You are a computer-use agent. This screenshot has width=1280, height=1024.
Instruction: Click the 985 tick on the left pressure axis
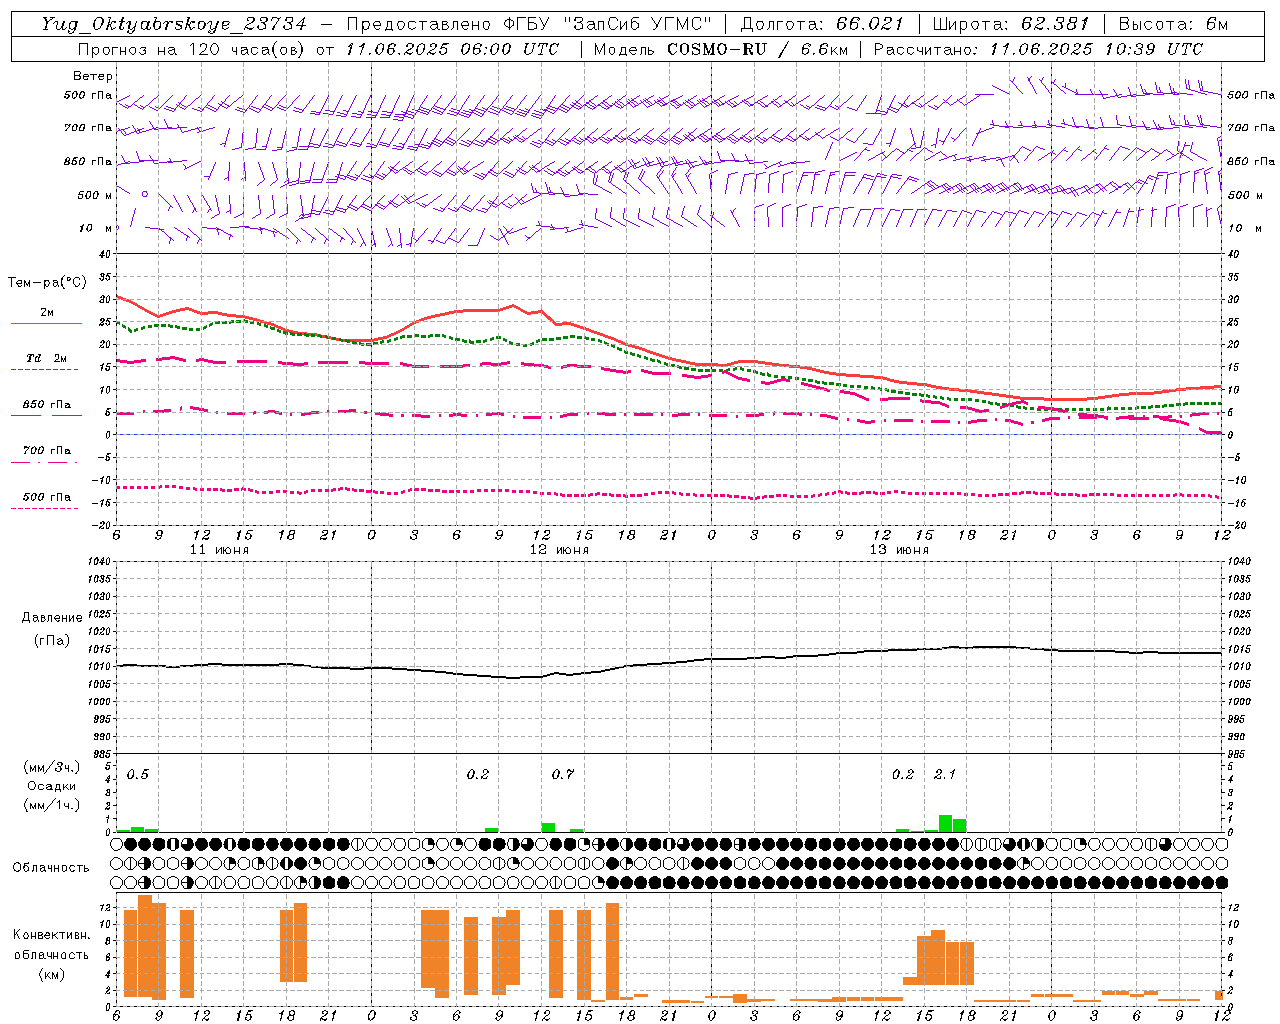coord(103,754)
